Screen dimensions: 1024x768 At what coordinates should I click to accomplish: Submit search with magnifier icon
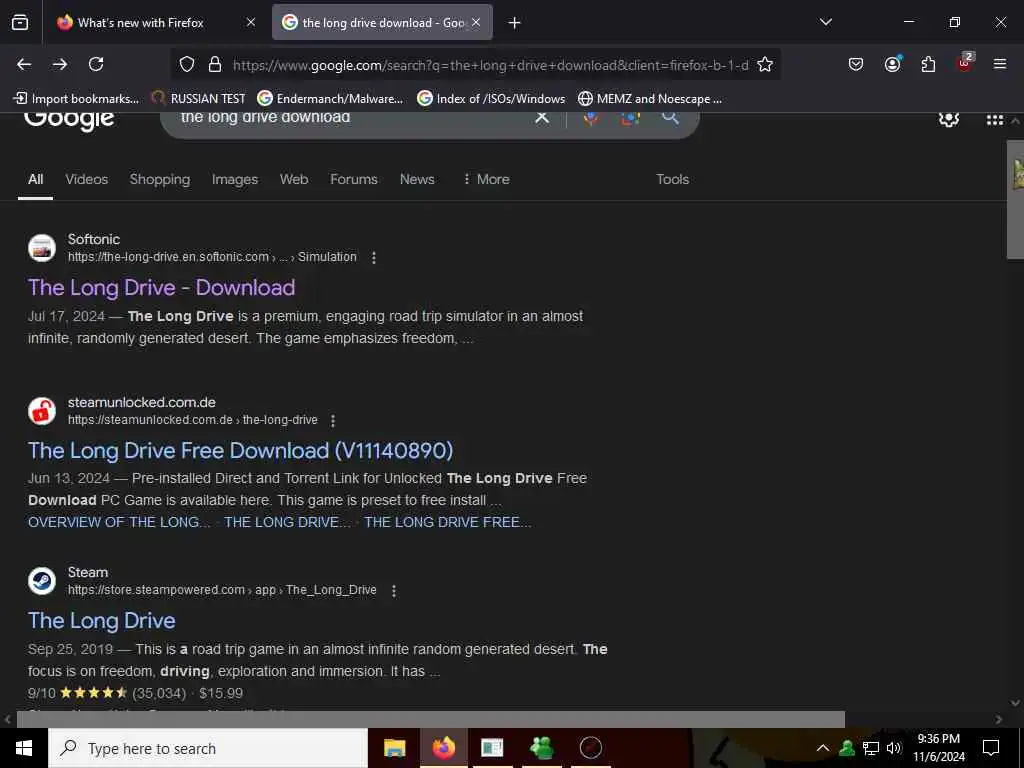click(670, 118)
